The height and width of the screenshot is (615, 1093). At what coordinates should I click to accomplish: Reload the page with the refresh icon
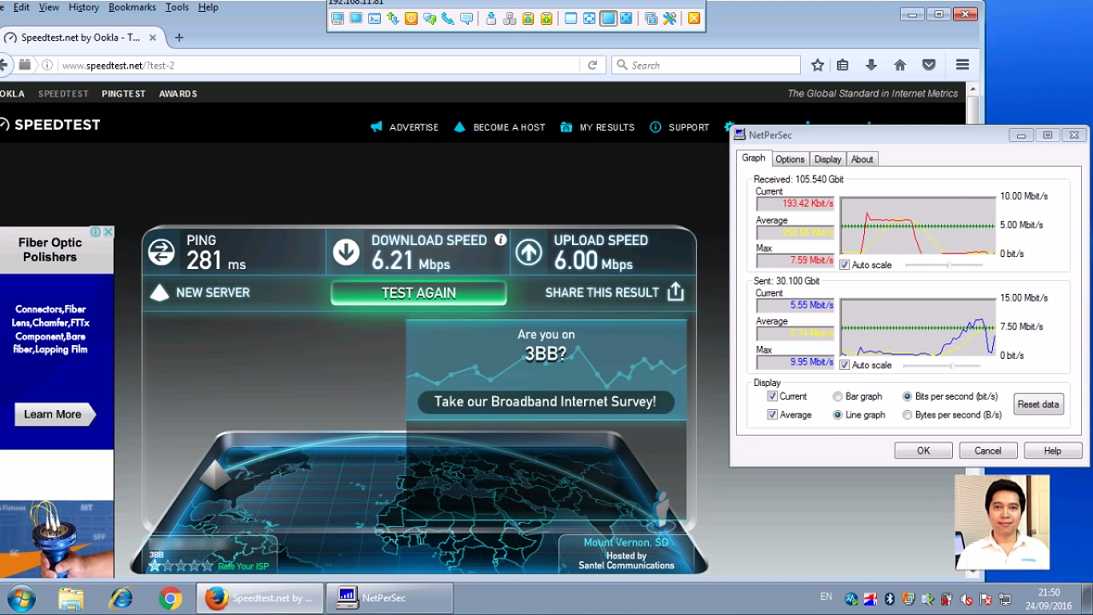coord(592,65)
